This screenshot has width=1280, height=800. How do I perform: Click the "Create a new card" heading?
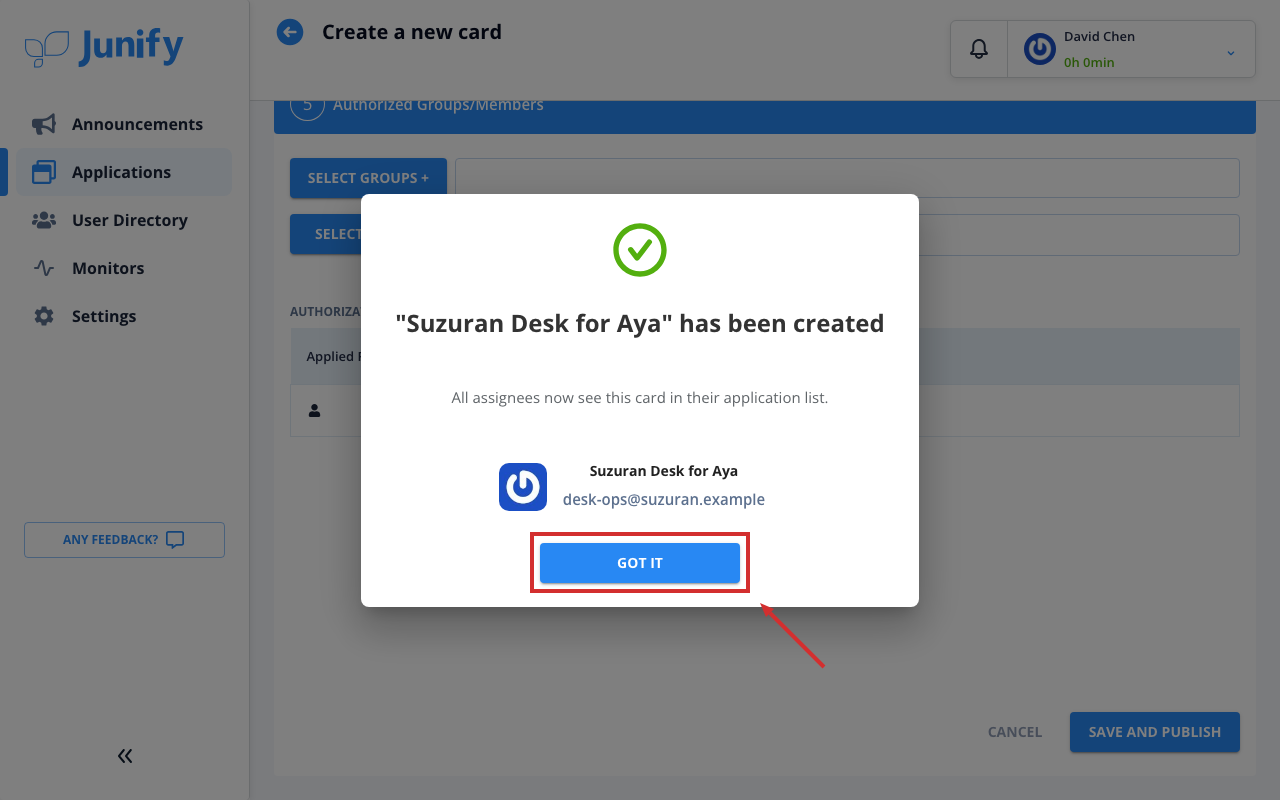click(412, 32)
